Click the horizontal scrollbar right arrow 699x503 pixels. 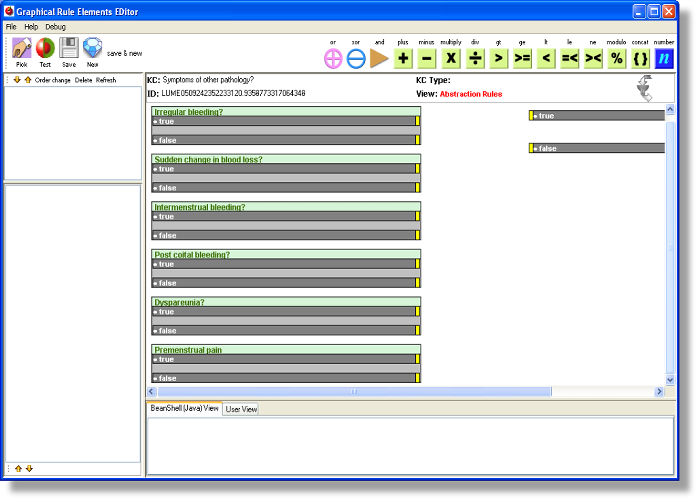(x=658, y=392)
